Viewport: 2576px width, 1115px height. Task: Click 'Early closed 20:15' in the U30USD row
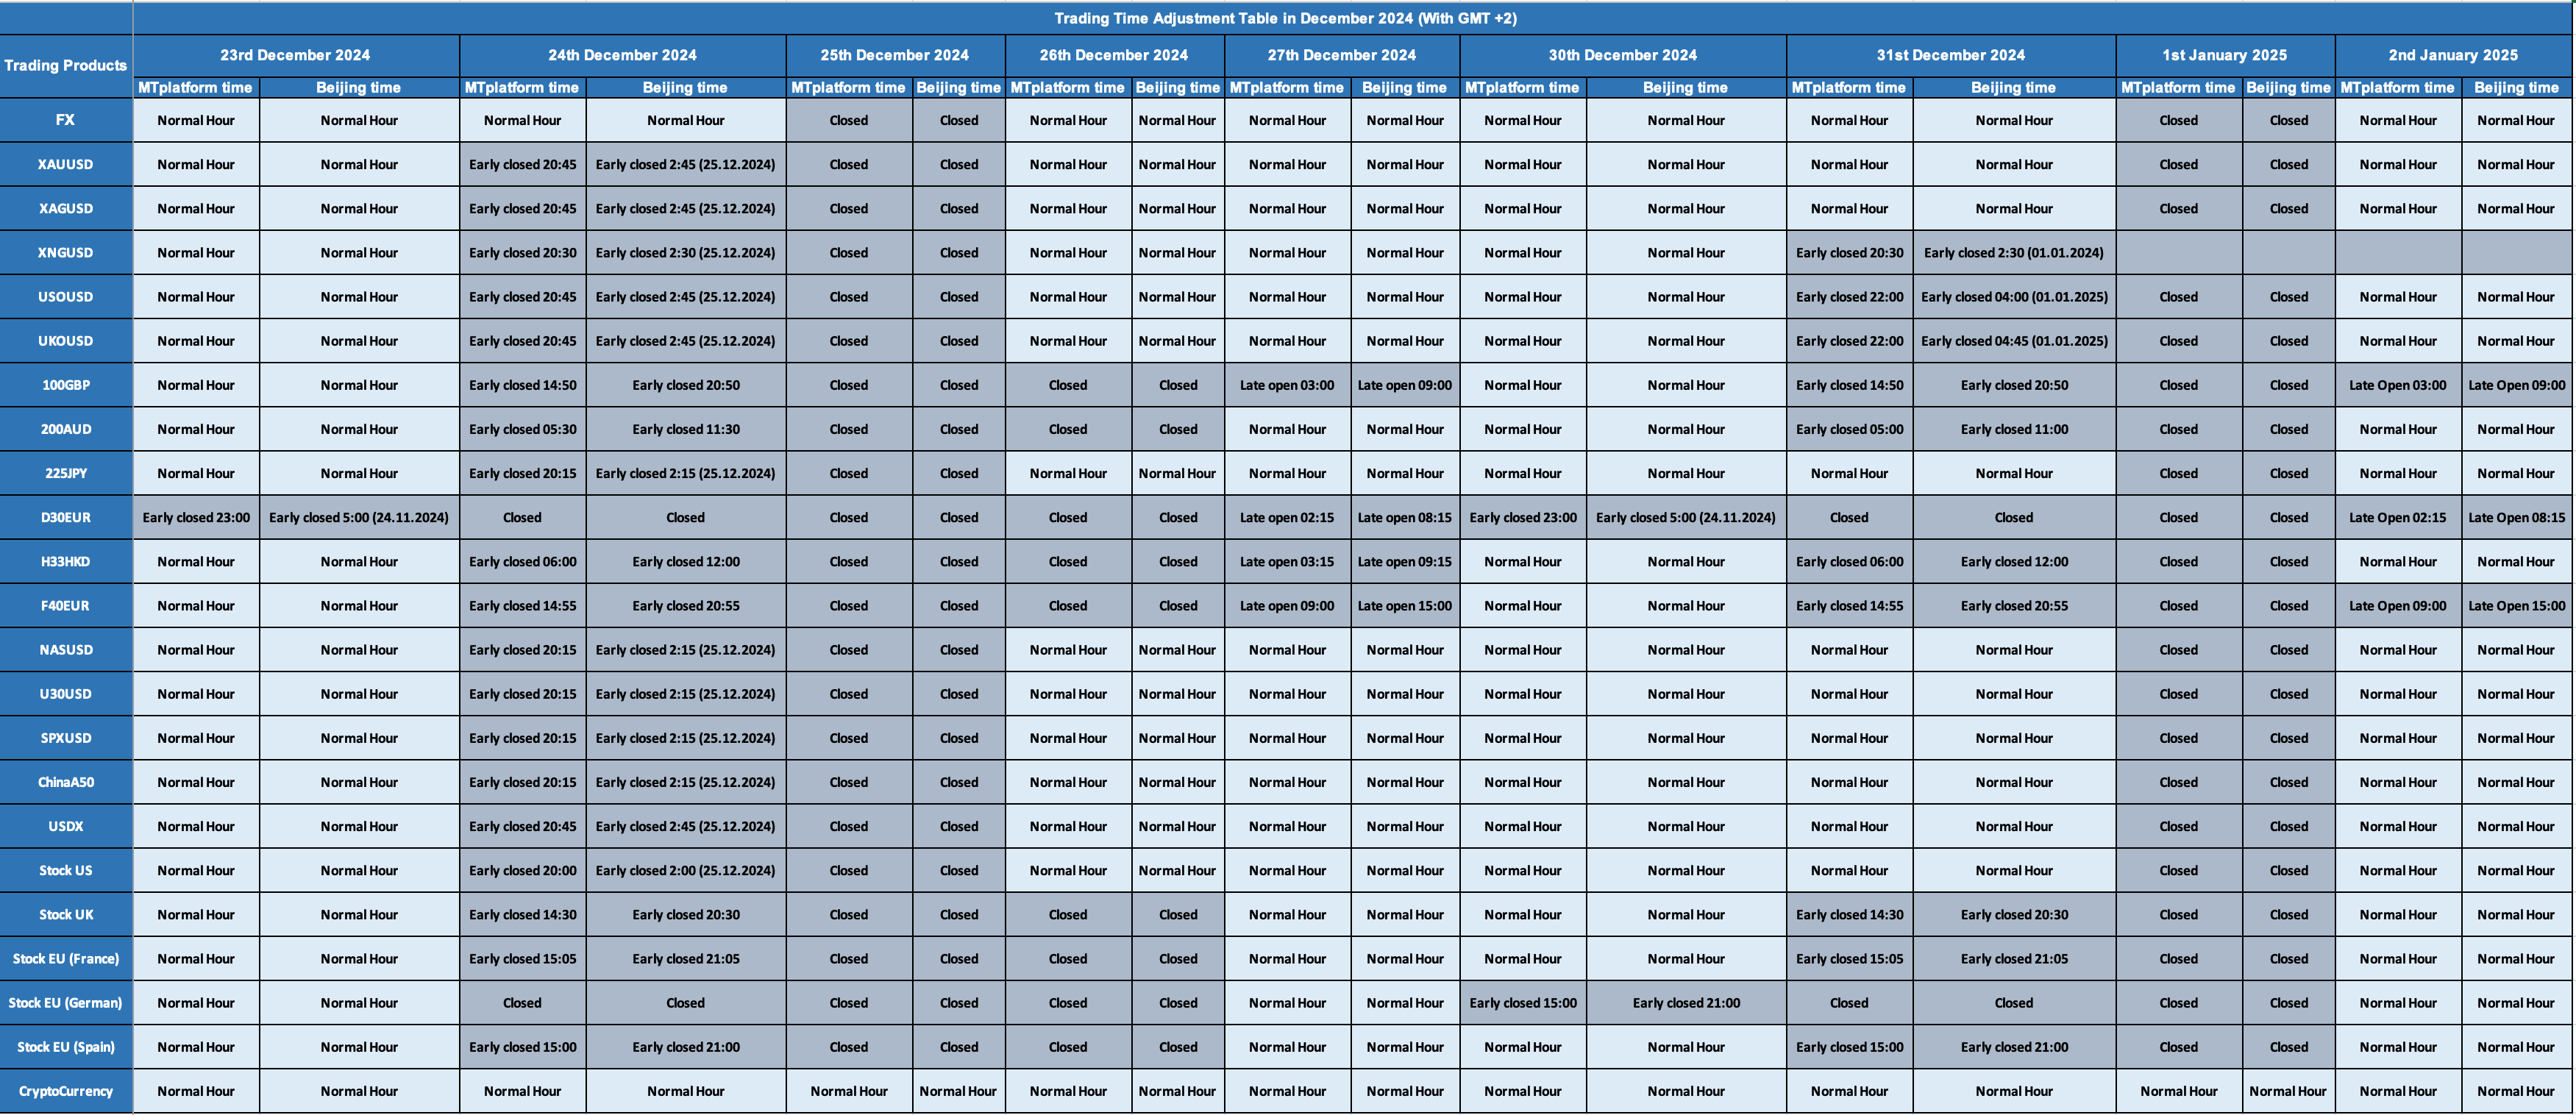[523, 694]
